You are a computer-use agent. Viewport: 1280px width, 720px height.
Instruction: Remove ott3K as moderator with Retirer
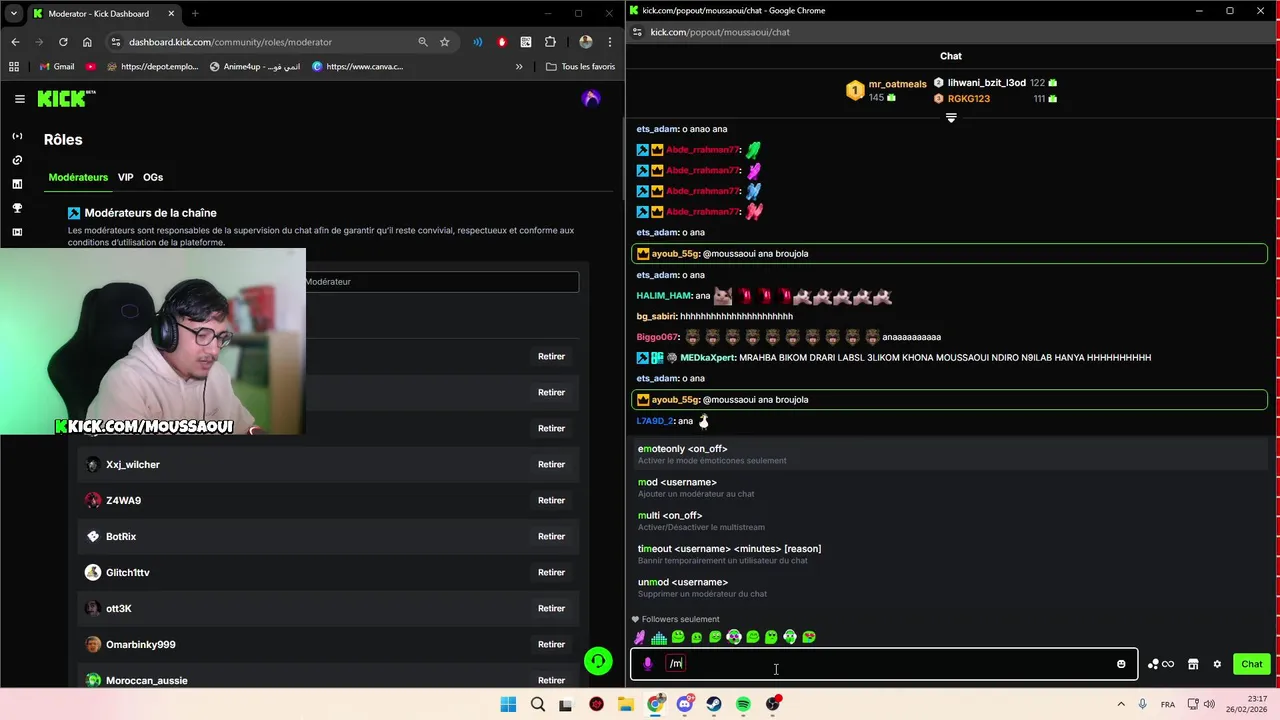[551, 608]
